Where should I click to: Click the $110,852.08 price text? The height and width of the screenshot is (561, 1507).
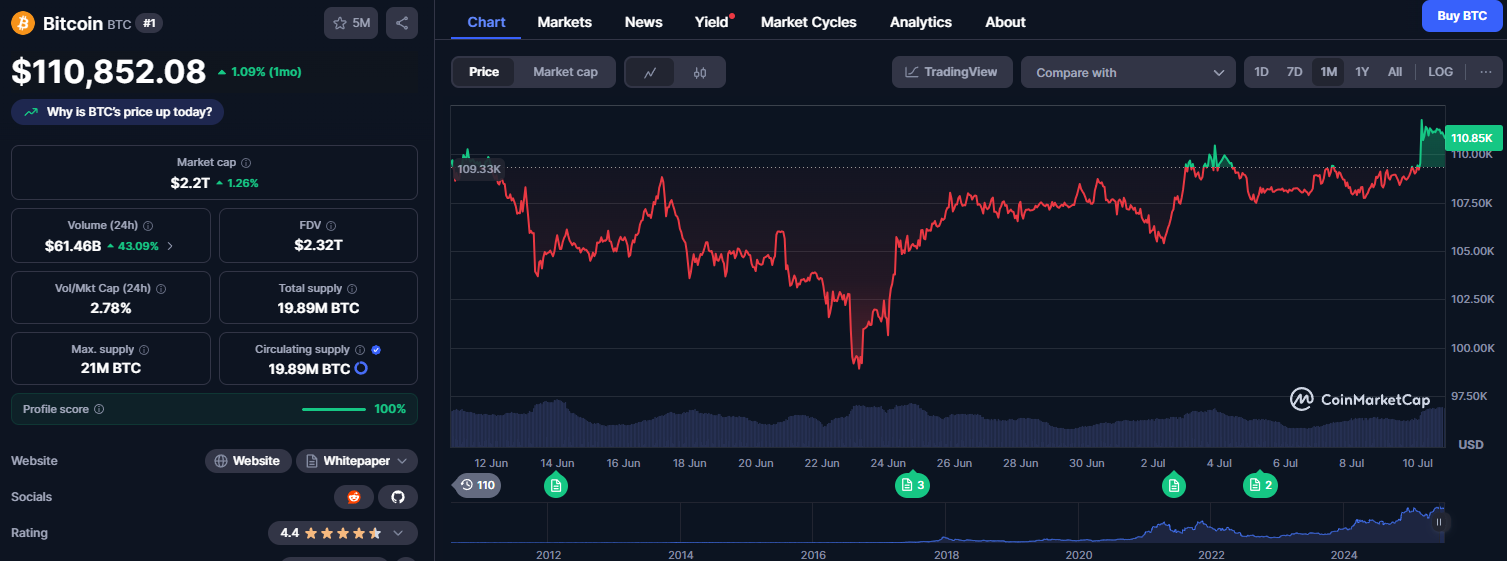108,71
